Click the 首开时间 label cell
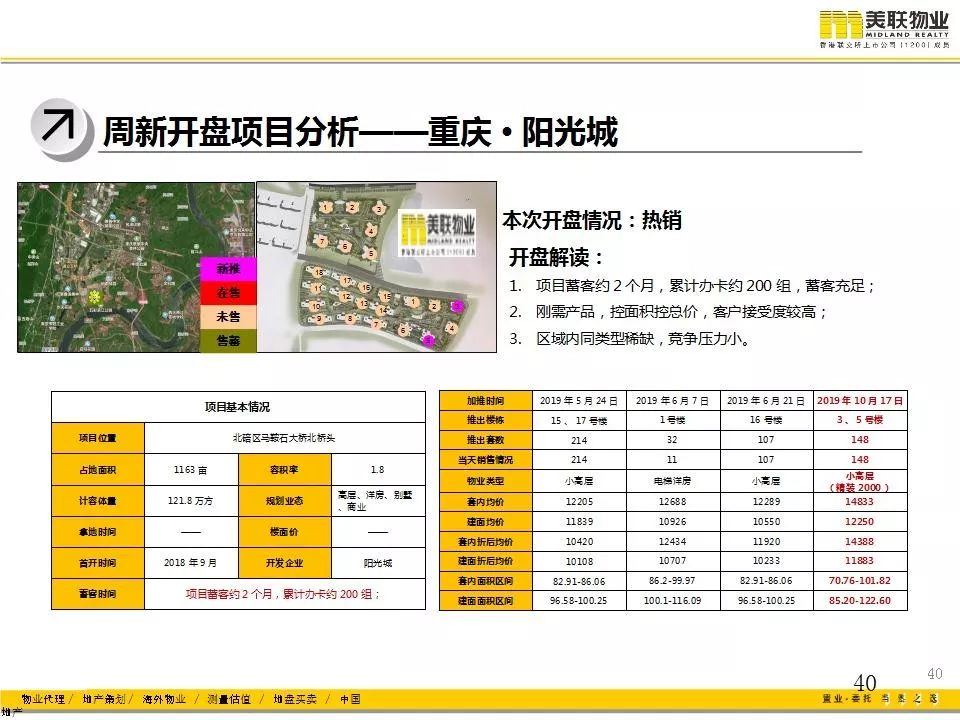The width and height of the screenshot is (960, 720). coord(98,563)
